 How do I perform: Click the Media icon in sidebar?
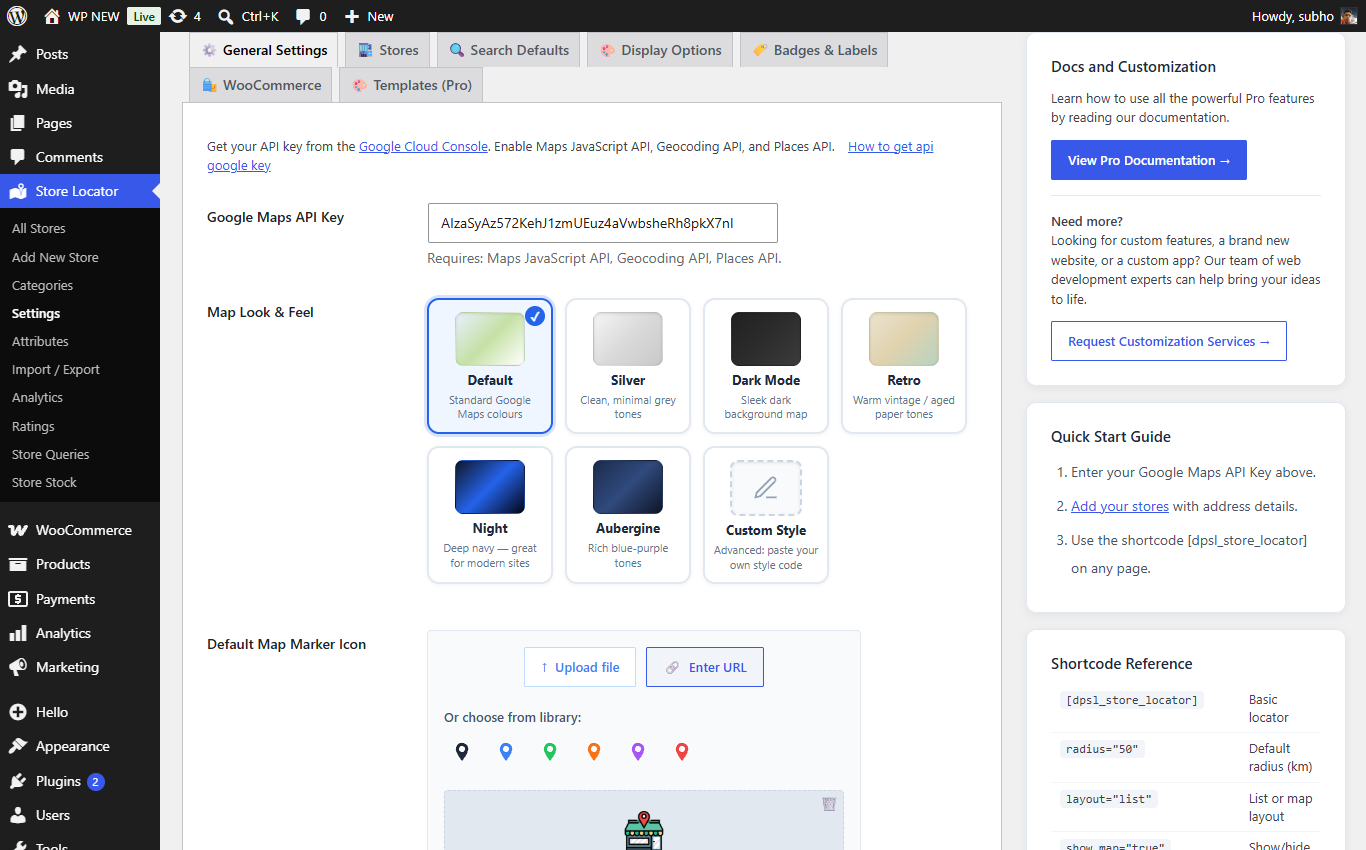click(18, 89)
